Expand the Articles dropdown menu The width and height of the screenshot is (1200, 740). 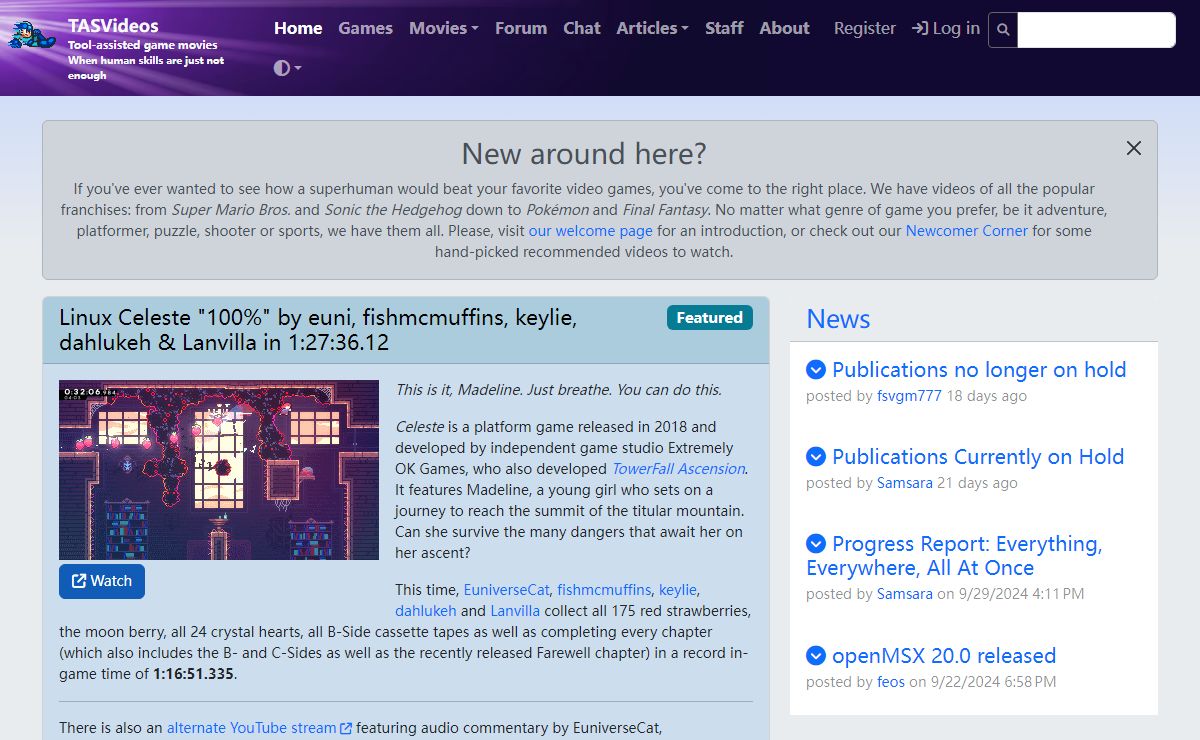pyautogui.click(x=652, y=28)
